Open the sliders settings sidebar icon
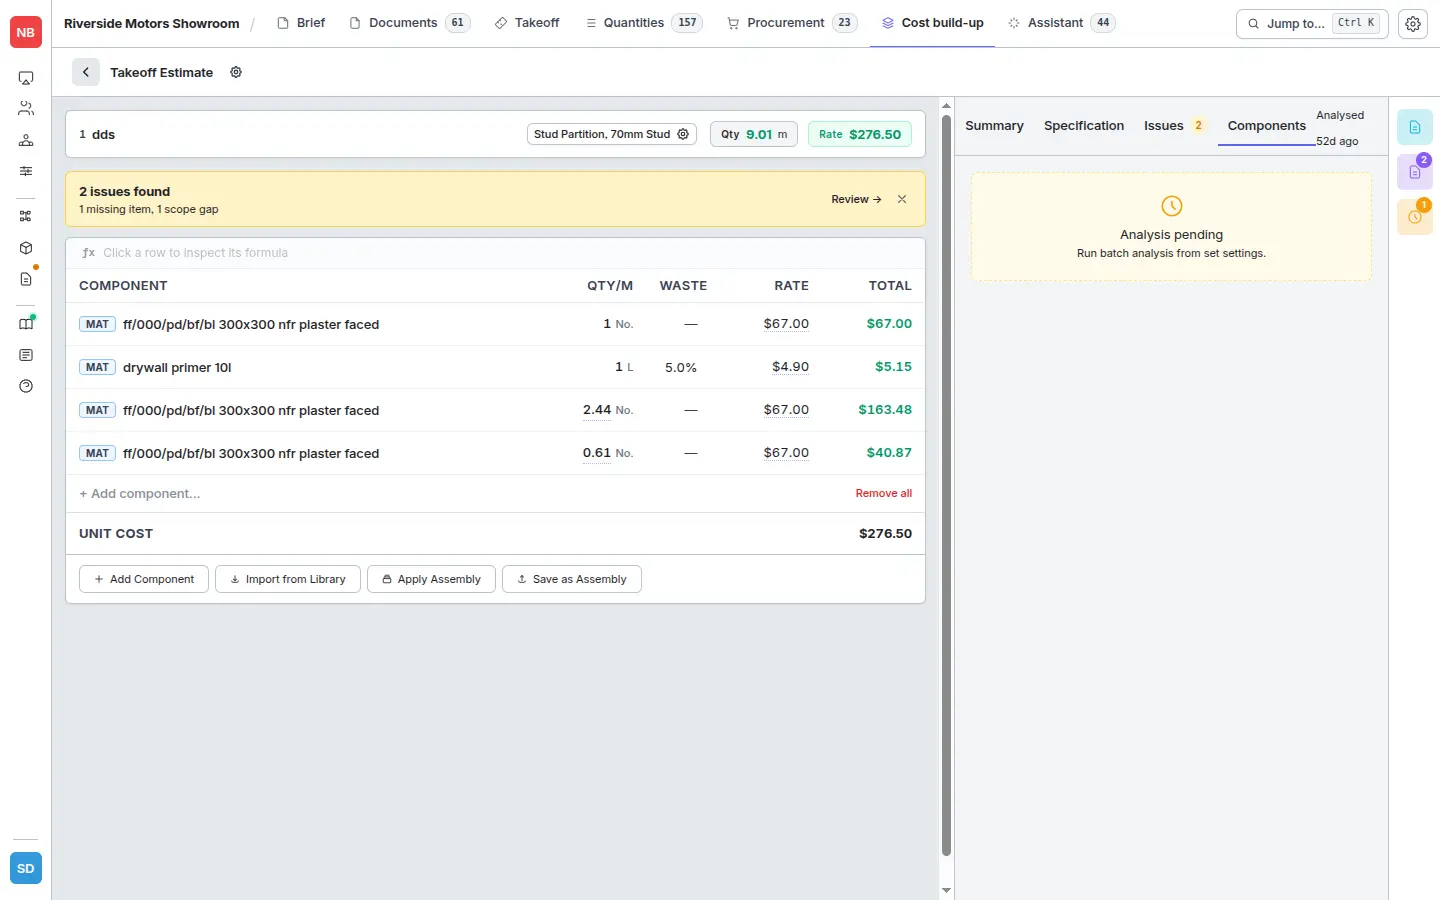This screenshot has width=1440, height=900. 26,171
